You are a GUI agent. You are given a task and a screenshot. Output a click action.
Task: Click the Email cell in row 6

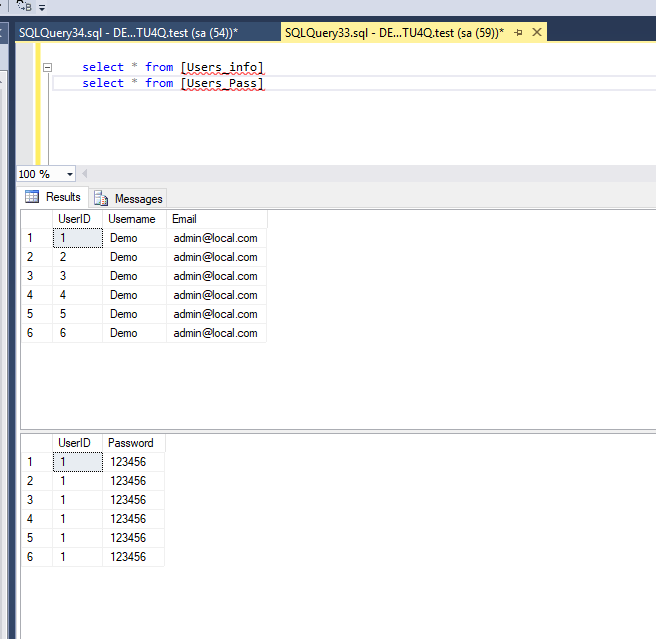[x=215, y=333]
